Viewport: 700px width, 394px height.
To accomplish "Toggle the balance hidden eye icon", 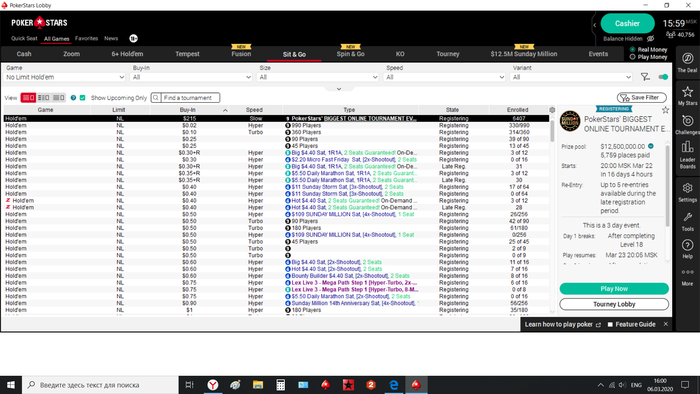I will tap(651, 39).
